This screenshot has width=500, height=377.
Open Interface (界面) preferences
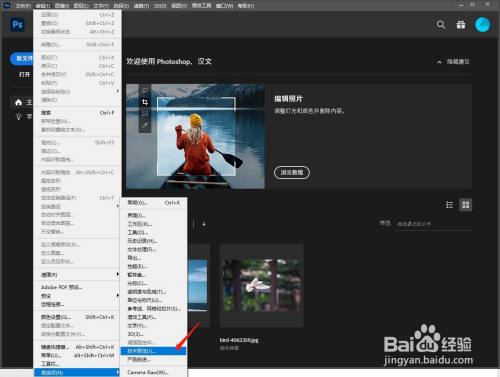[x=153, y=216]
